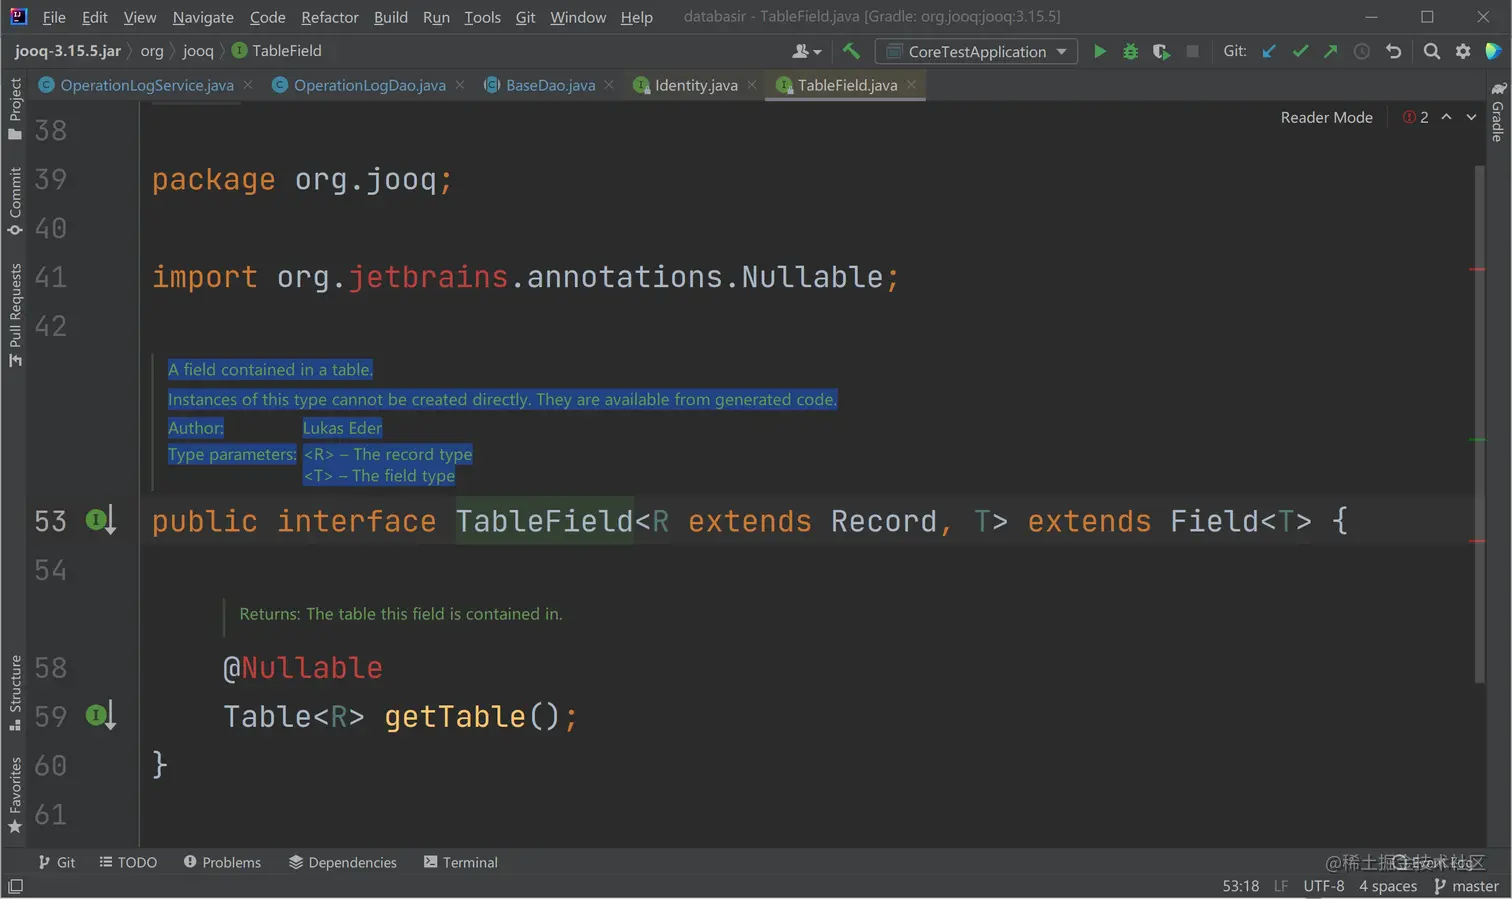Open the Problems tool window
1512x899 pixels.
[x=222, y=862]
